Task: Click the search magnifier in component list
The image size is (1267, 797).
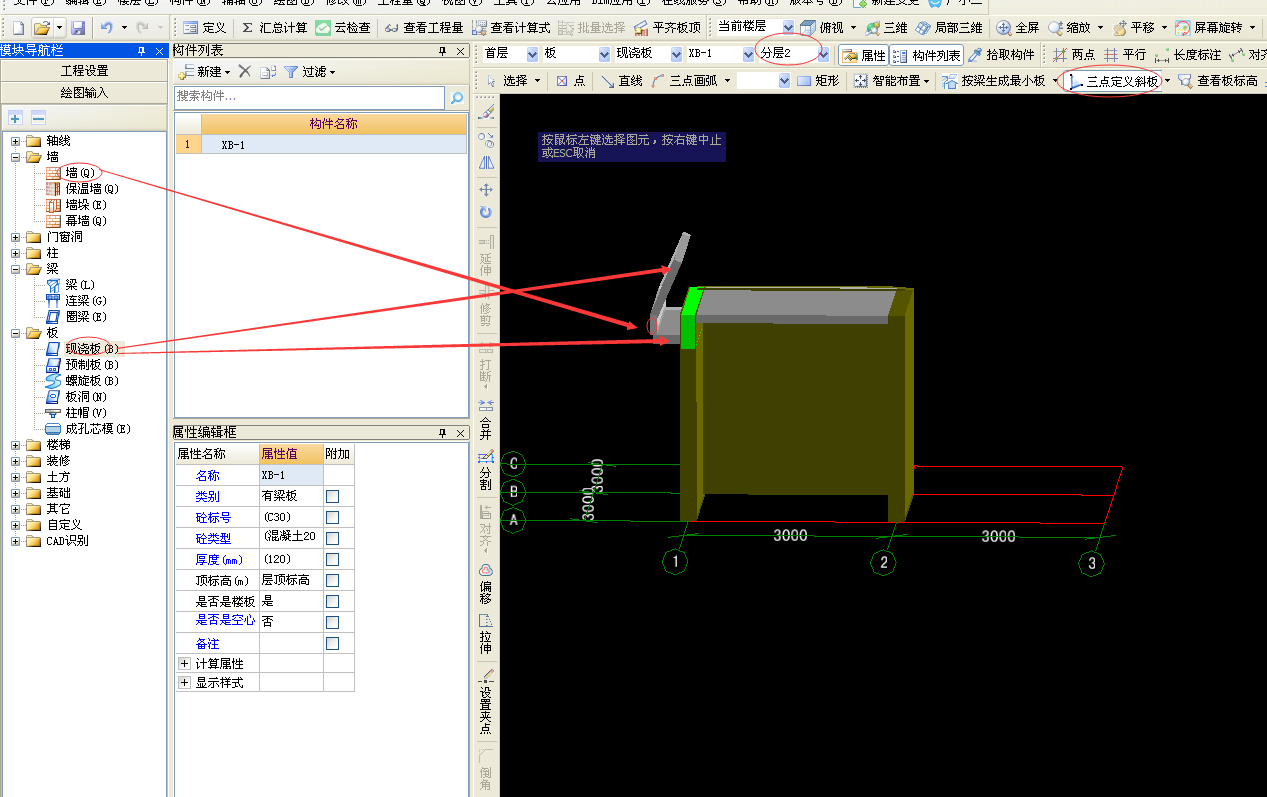Action: 457,97
